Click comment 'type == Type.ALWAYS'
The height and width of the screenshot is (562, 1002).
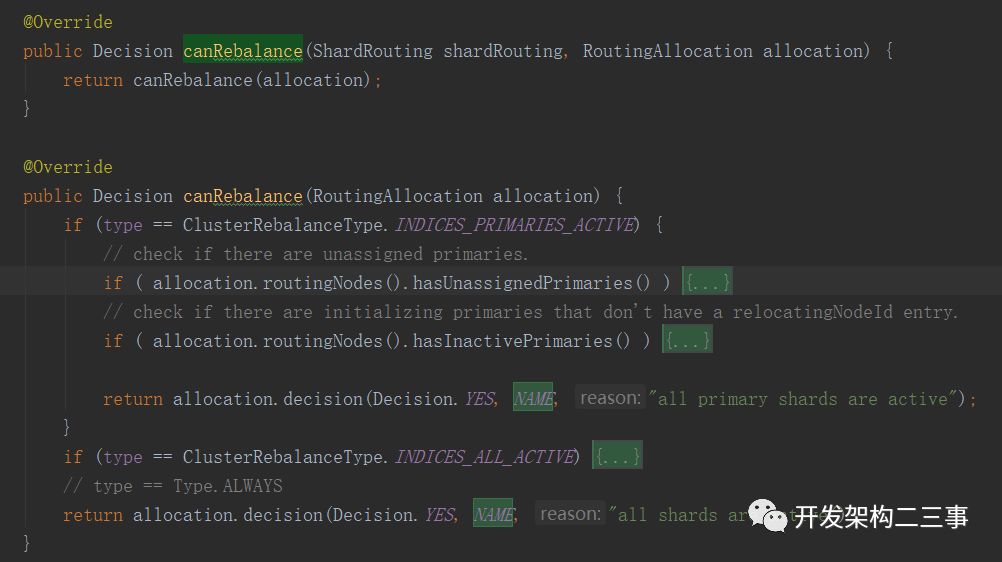[173, 485]
